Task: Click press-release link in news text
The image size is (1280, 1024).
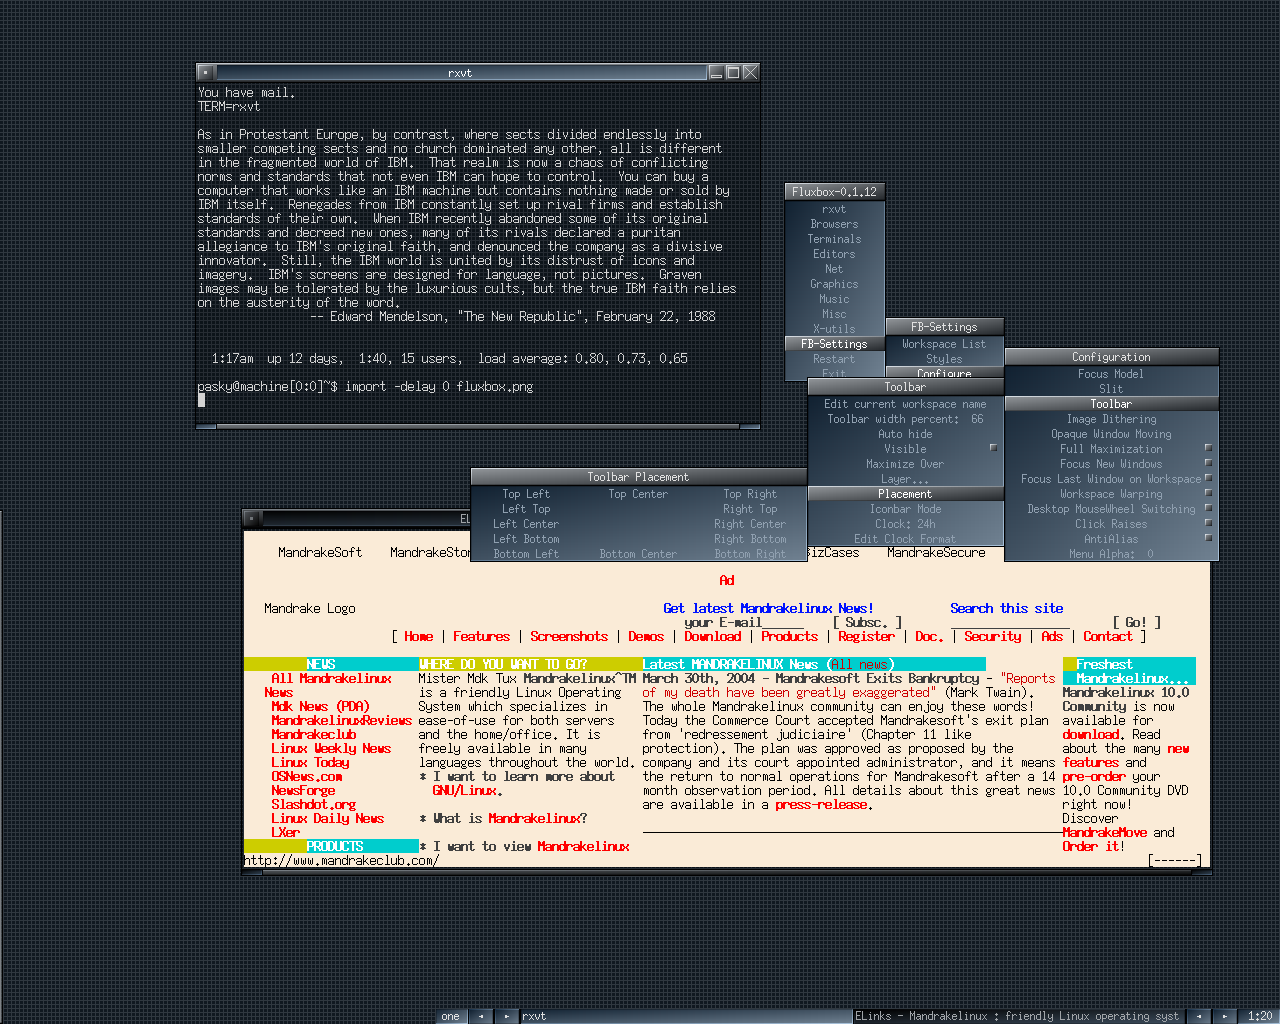Action: [821, 804]
